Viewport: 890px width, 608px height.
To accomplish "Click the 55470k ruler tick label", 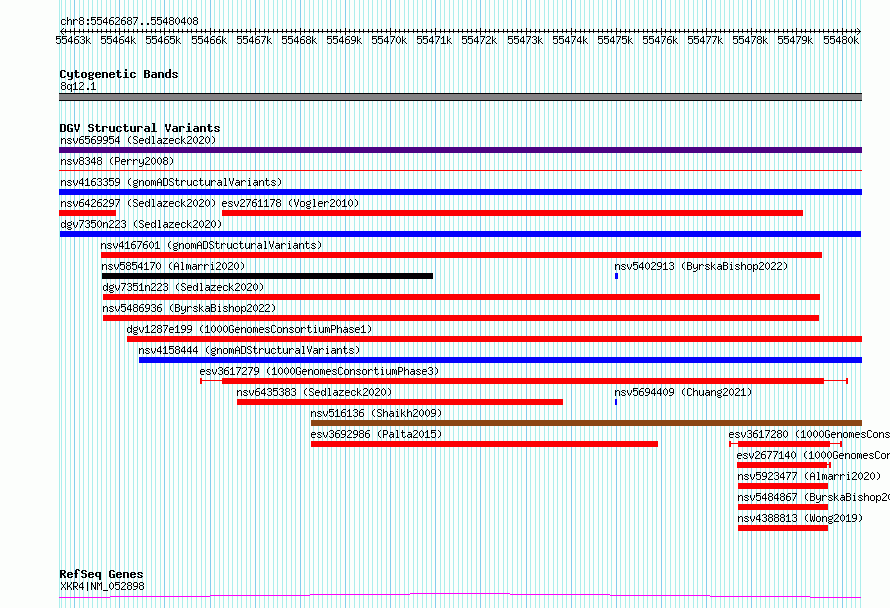I will (389, 40).
